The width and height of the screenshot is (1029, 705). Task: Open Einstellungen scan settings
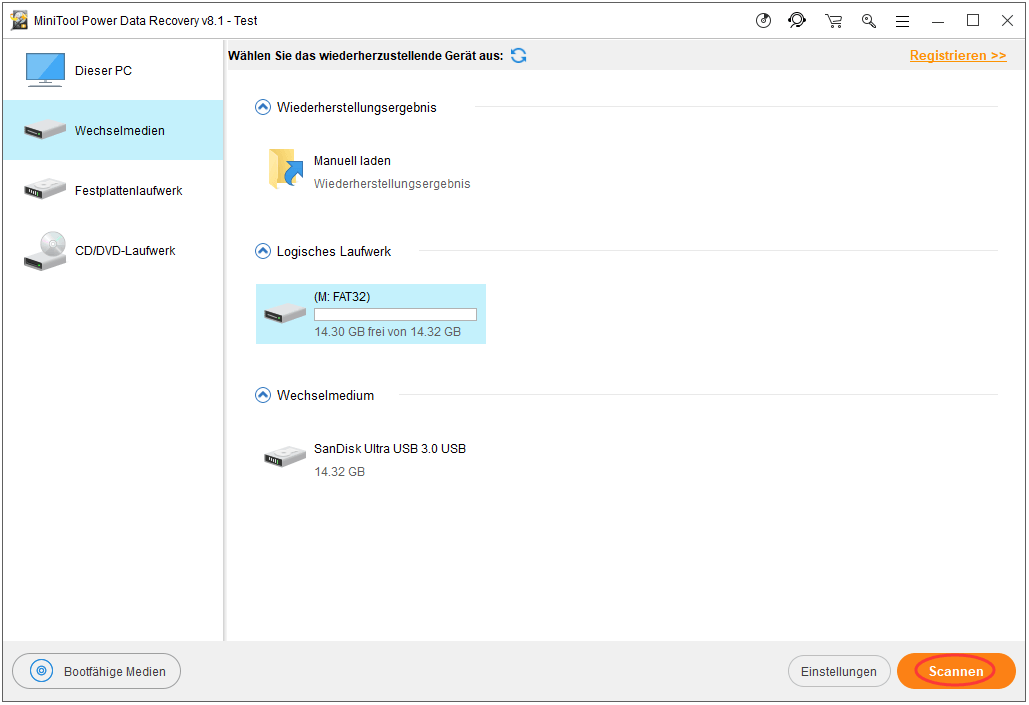838,672
